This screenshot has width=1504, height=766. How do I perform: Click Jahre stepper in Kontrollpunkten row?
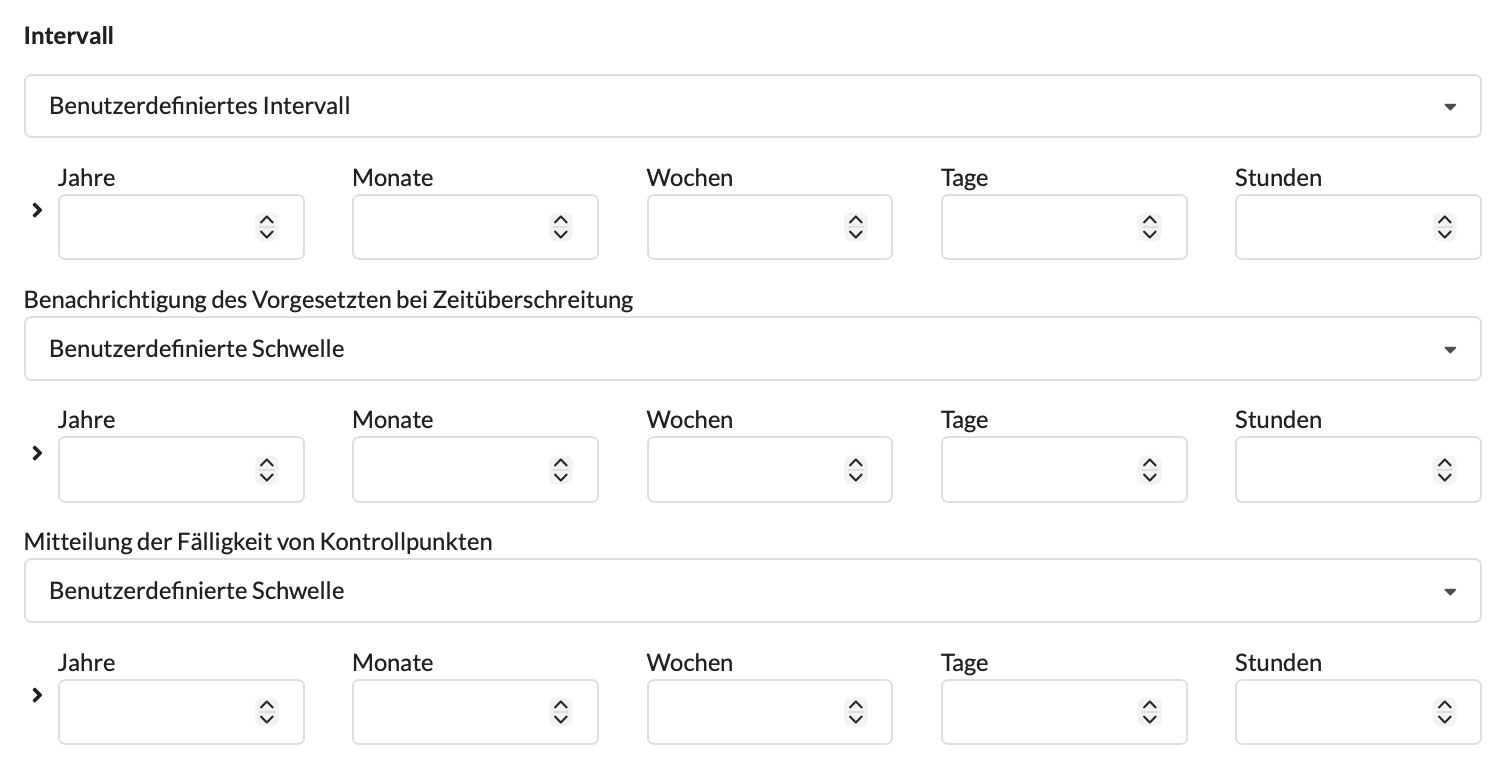(x=266, y=712)
